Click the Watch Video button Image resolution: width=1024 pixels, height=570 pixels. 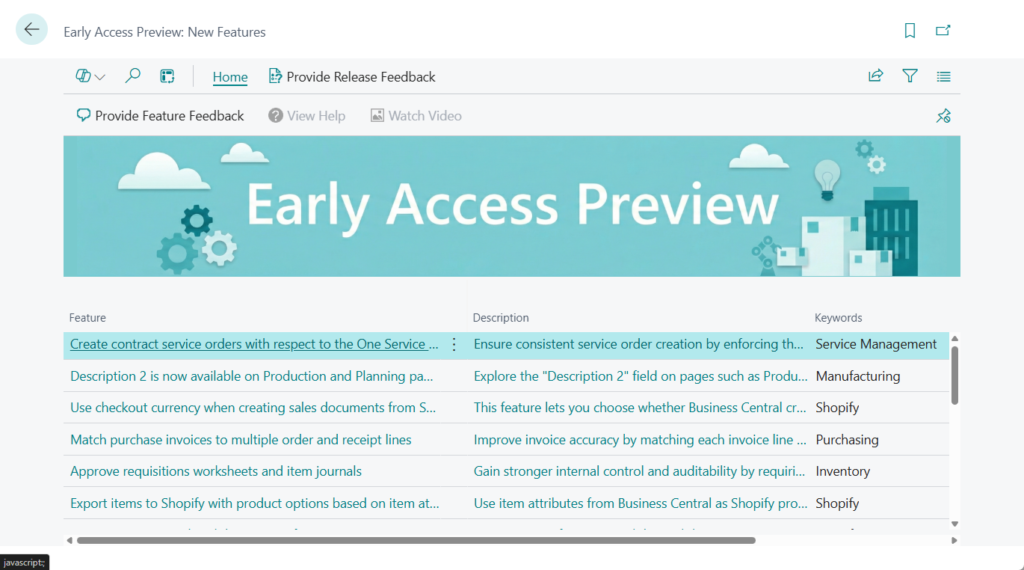click(416, 116)
